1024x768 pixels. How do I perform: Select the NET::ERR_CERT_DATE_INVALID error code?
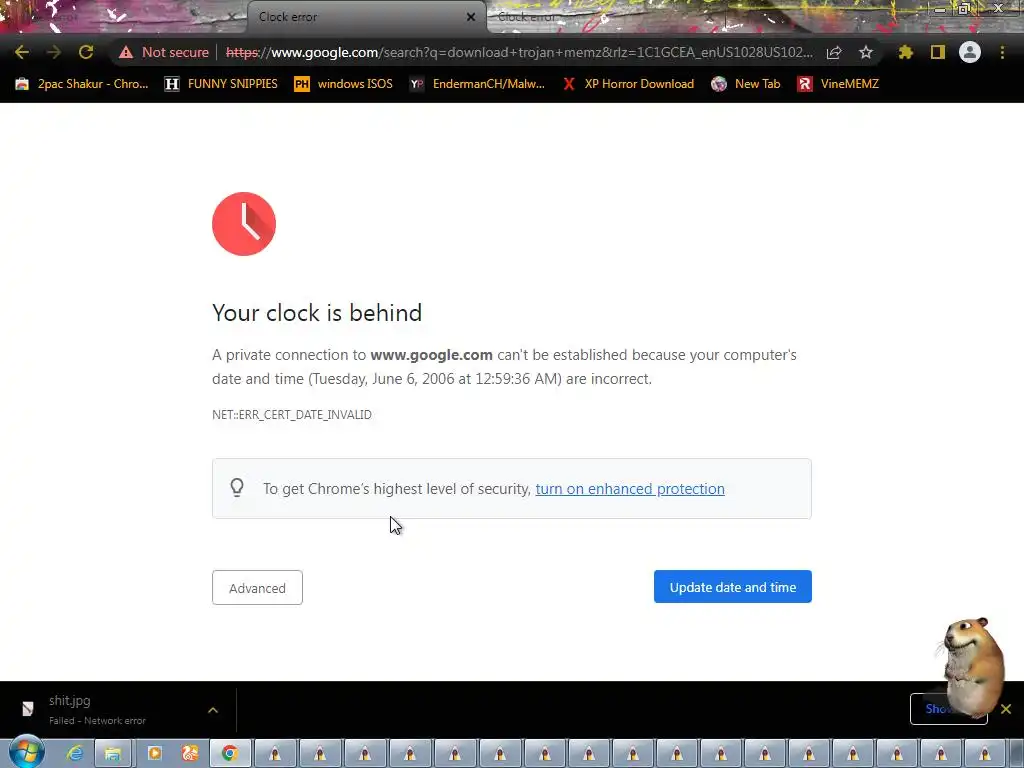292,415
